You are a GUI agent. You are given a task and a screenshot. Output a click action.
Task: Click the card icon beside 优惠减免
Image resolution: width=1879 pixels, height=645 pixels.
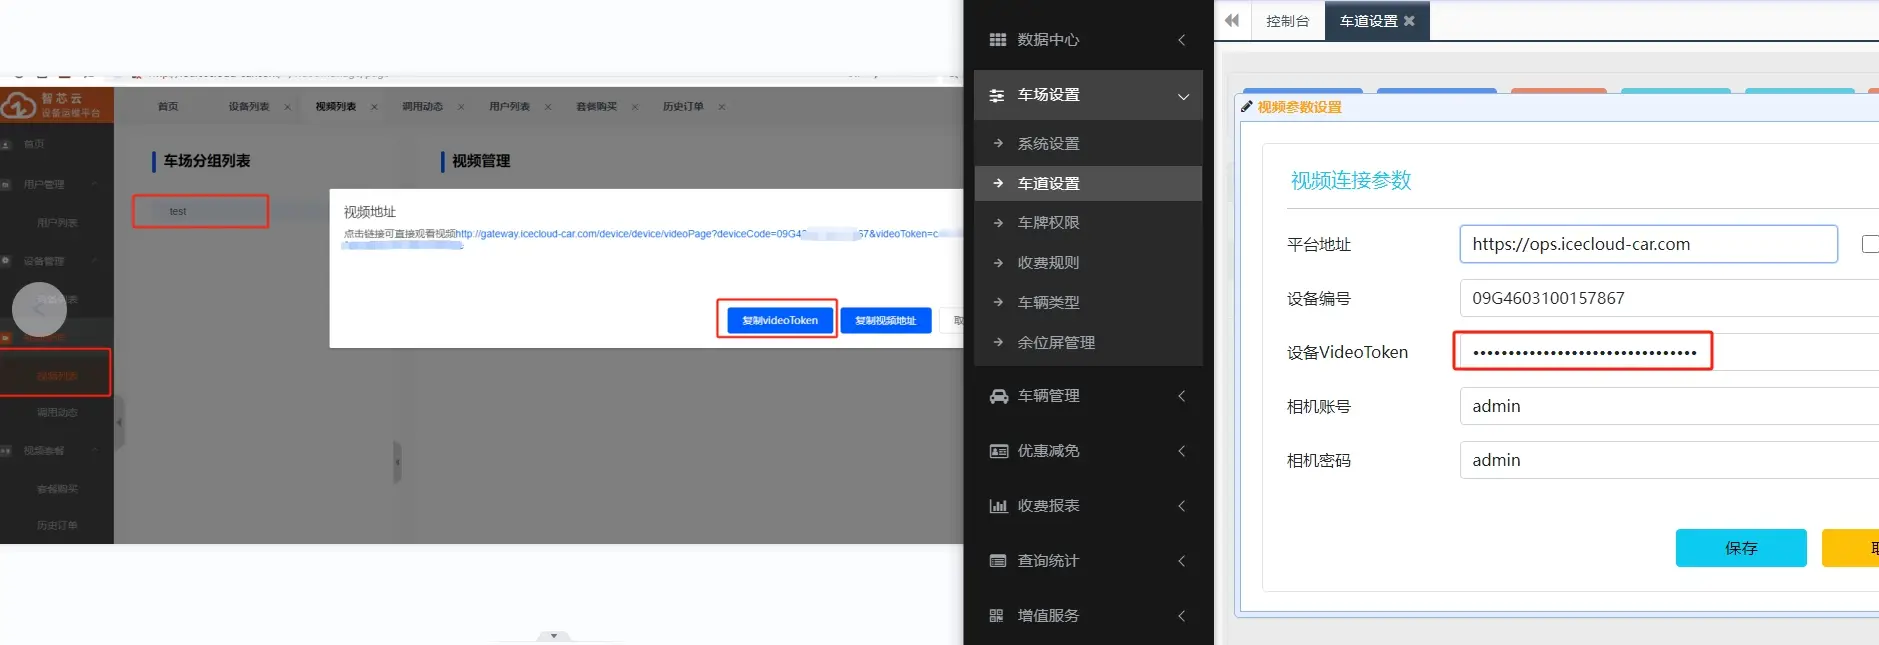pyautogui.click(x=998, y=451)
